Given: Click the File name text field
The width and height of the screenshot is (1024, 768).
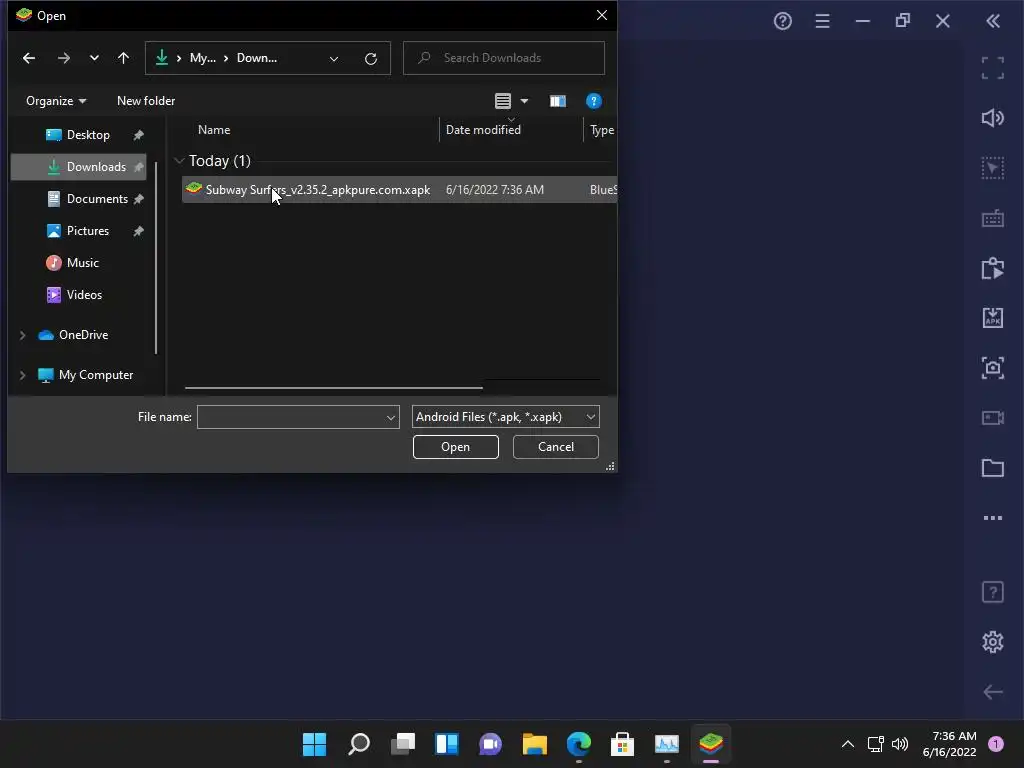Looking at the screenshot, I should (298, 417).
